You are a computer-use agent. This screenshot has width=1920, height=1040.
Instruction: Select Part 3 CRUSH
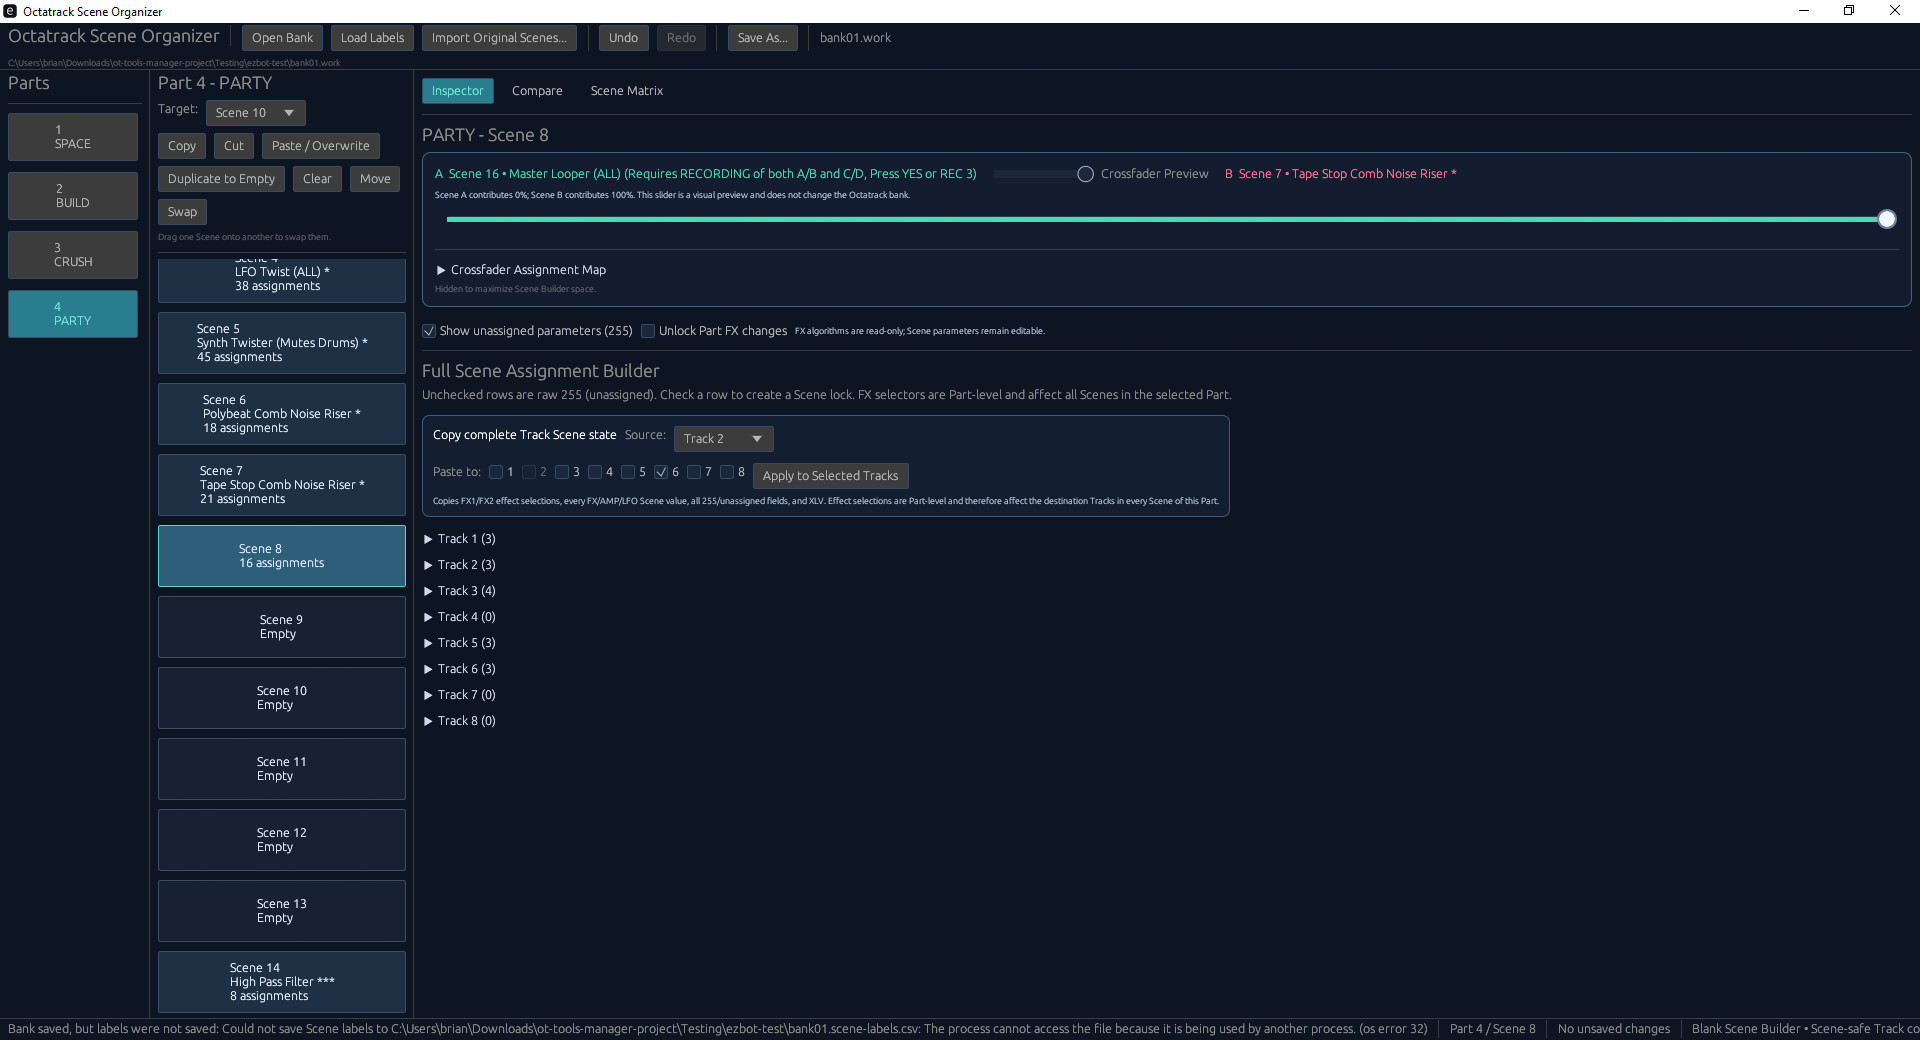coord(73,255)
